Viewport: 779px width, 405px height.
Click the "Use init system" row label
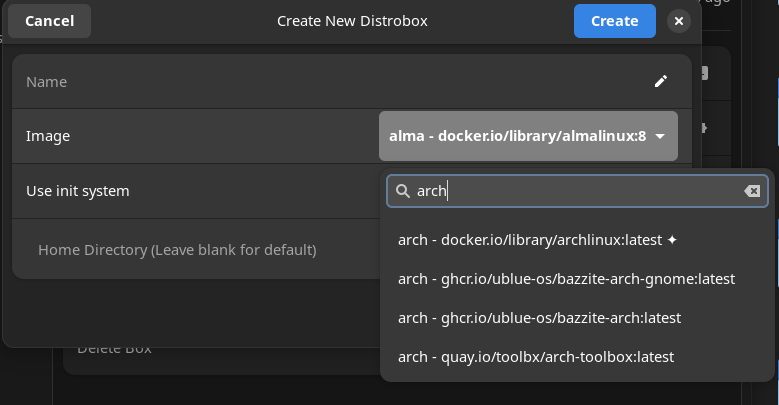[x=78, y=191]
